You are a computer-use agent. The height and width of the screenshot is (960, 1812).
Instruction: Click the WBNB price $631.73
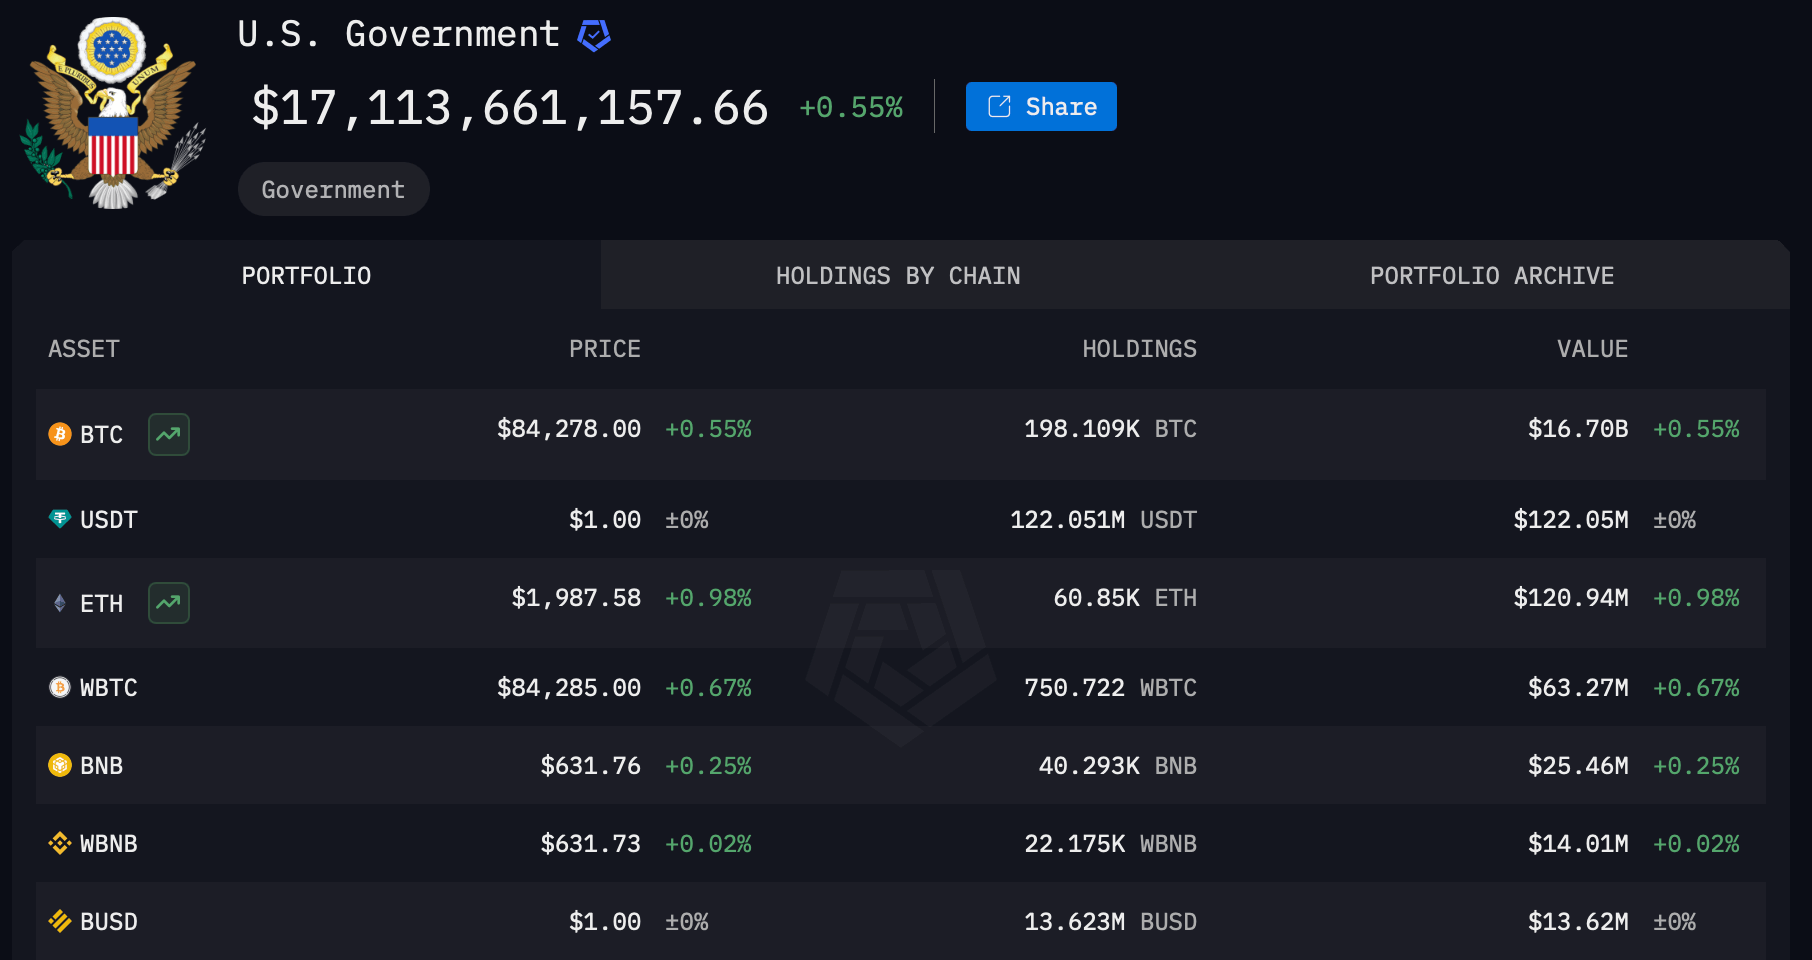click(x=591, y=844)
